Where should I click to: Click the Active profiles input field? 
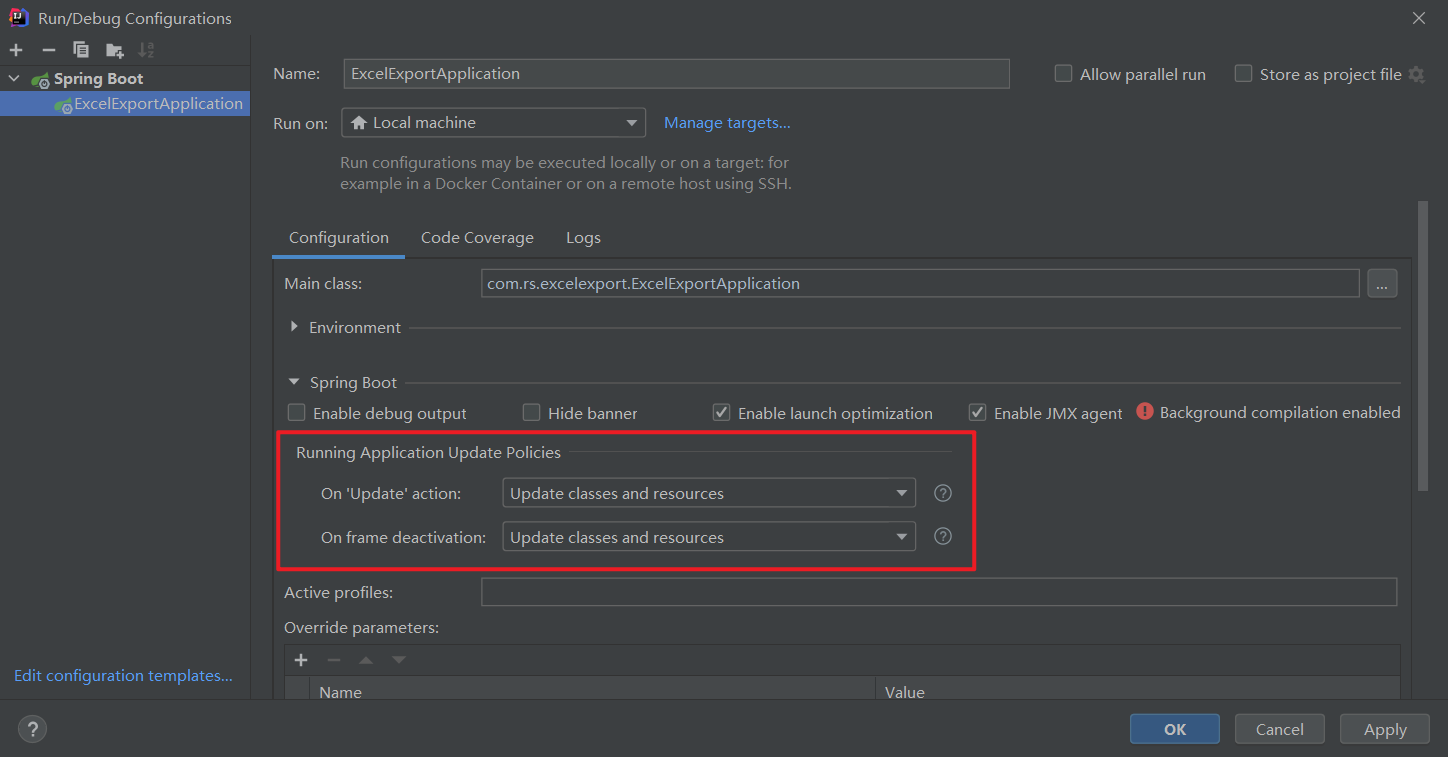point(939,592)
